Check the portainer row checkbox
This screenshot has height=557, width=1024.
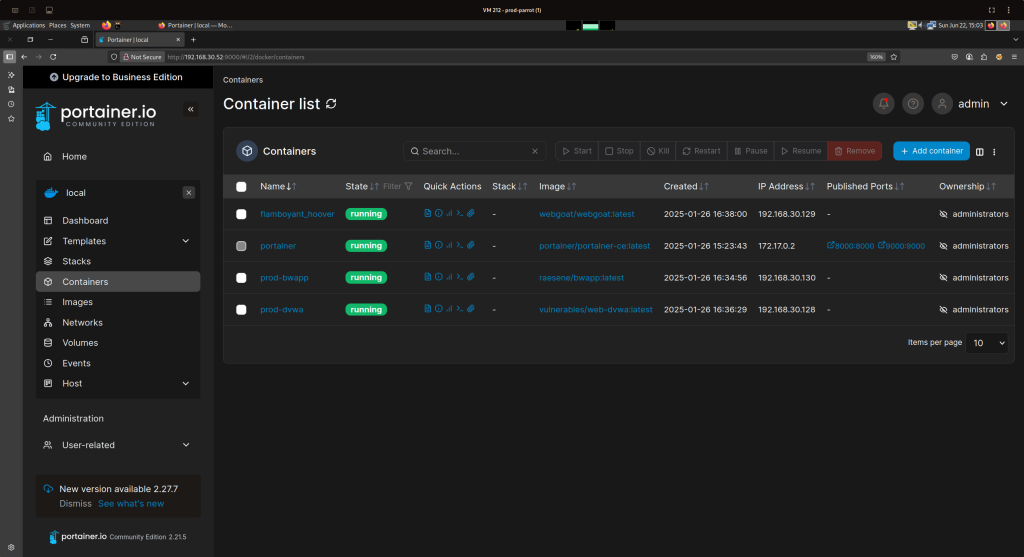(241, 246)
